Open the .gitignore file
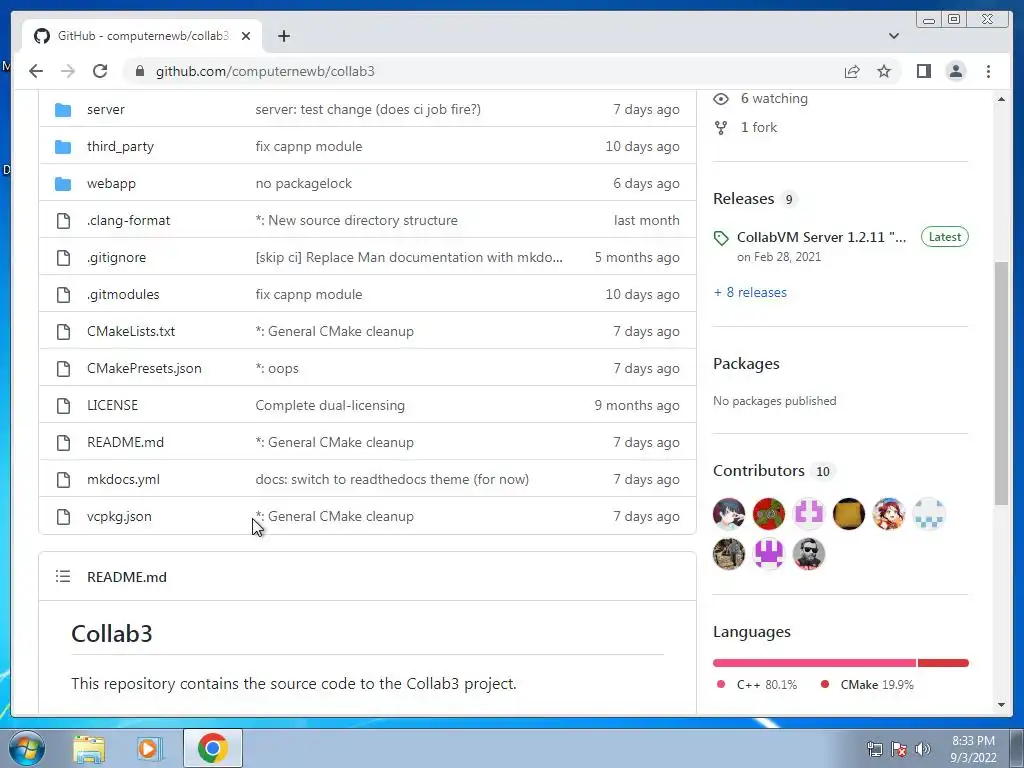The height and width of the screenshot is (768, 1024). point(116,257)
